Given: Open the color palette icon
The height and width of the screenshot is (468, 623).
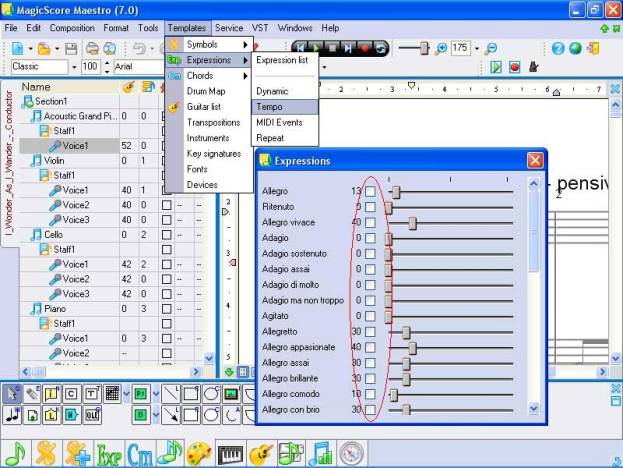Looking at the screenshot, I should click(x=200, y=454).
